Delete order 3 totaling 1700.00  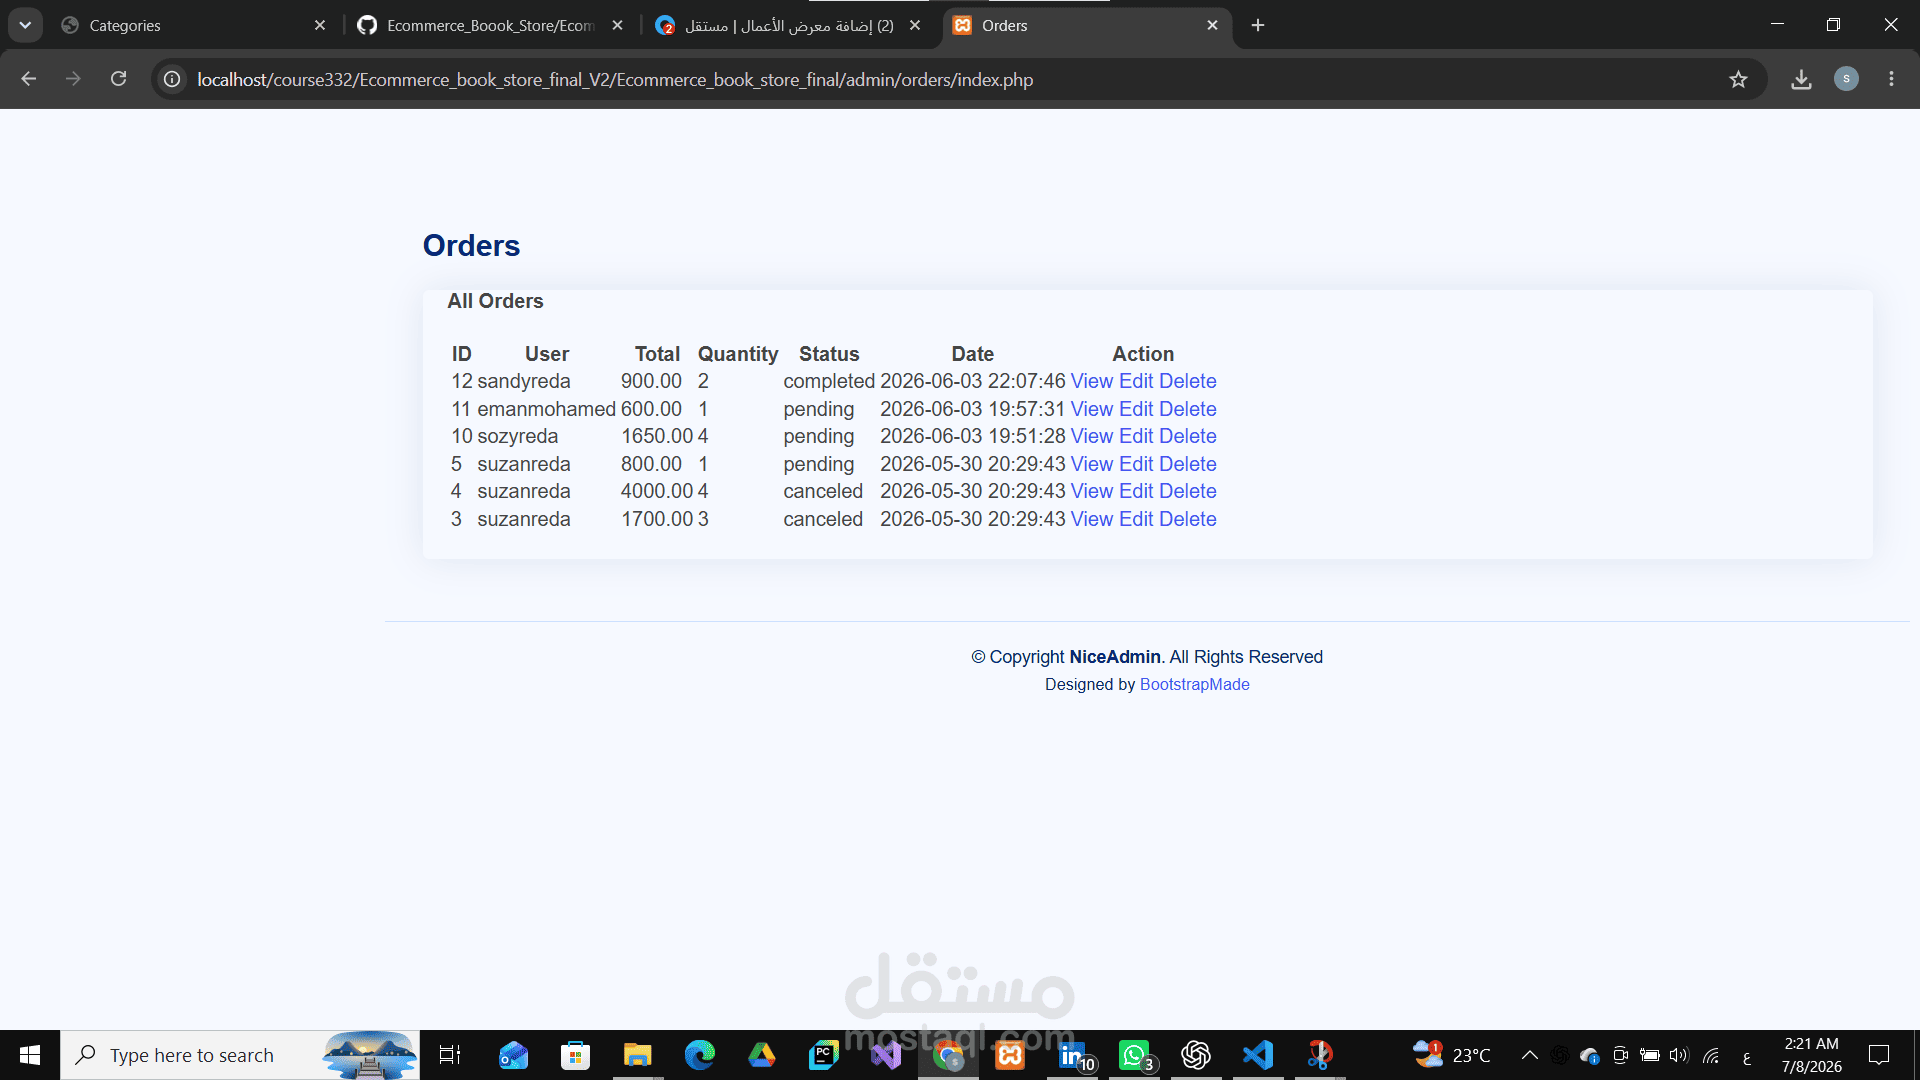[x=1188, y=519]
